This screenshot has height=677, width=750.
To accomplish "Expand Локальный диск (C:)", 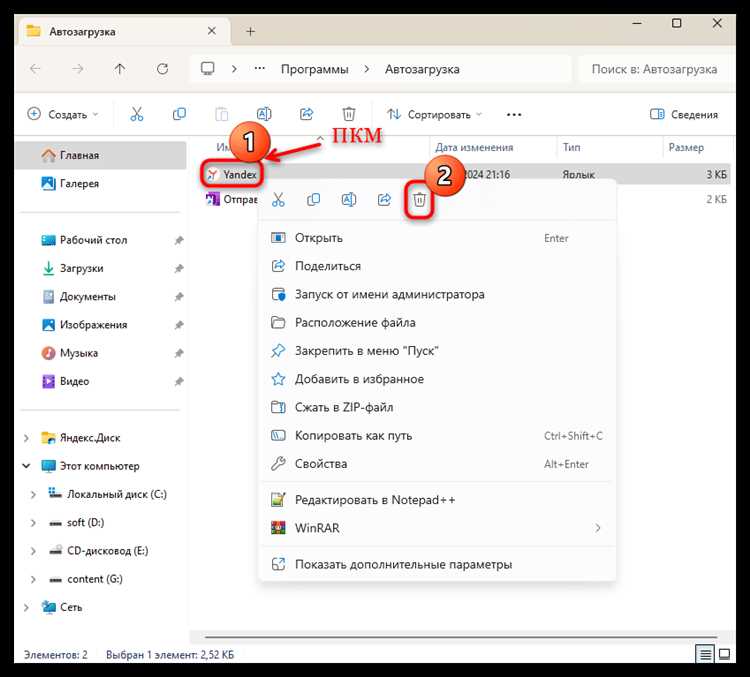I will click(x=33, y=494).
